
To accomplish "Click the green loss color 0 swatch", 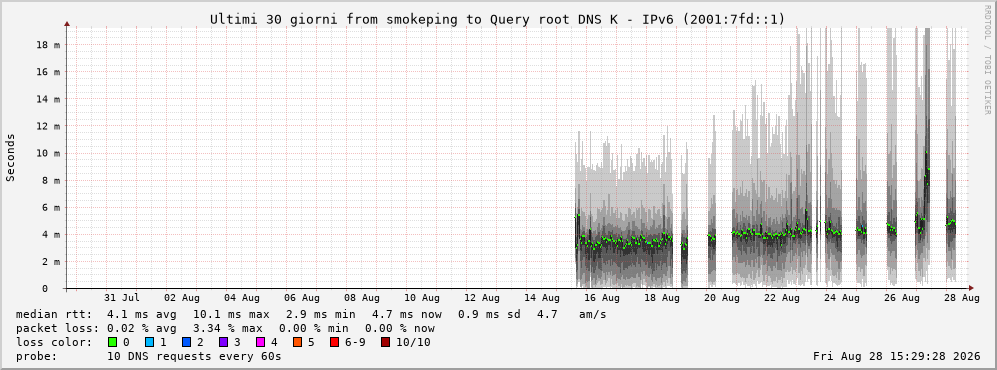I will coord(113,343).
